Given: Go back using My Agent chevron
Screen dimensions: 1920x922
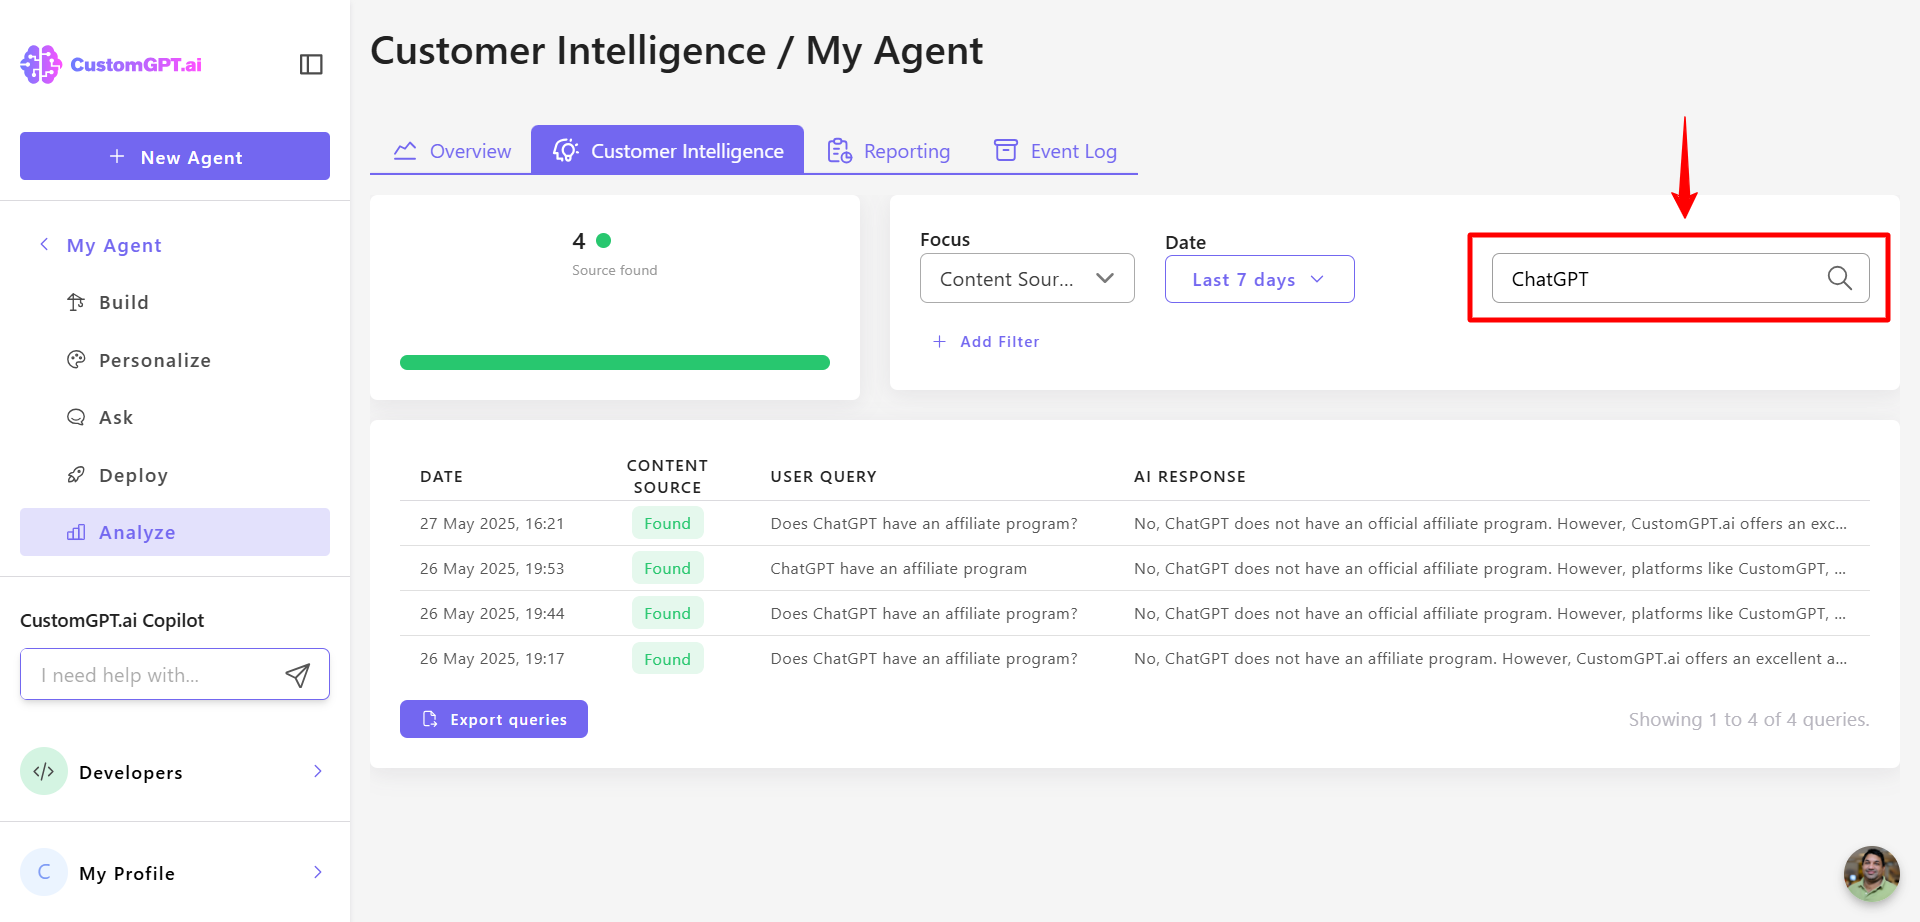Looking at the screenshot, I should pyautogui.click(x=44, y=244).
